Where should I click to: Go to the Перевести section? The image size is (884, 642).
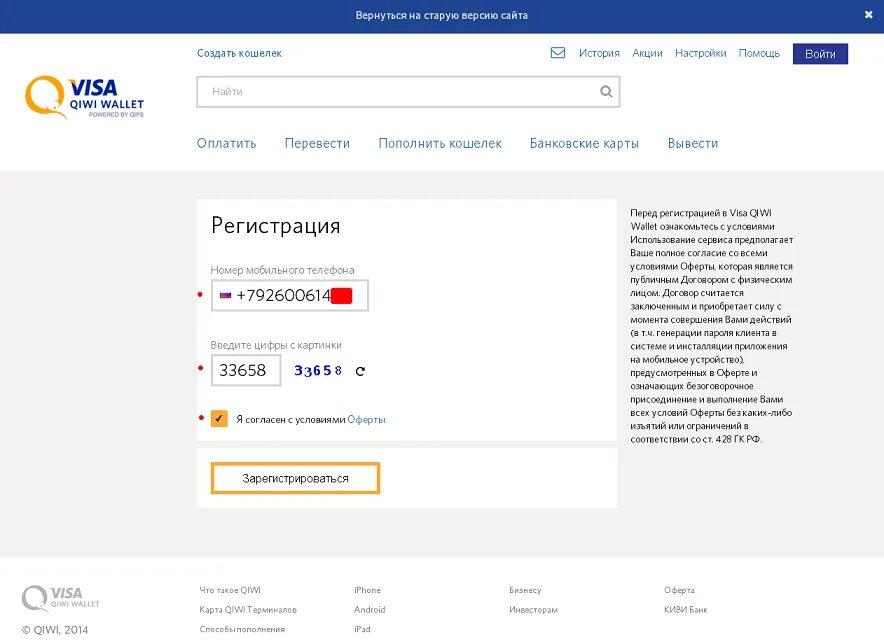click(317, 143)
